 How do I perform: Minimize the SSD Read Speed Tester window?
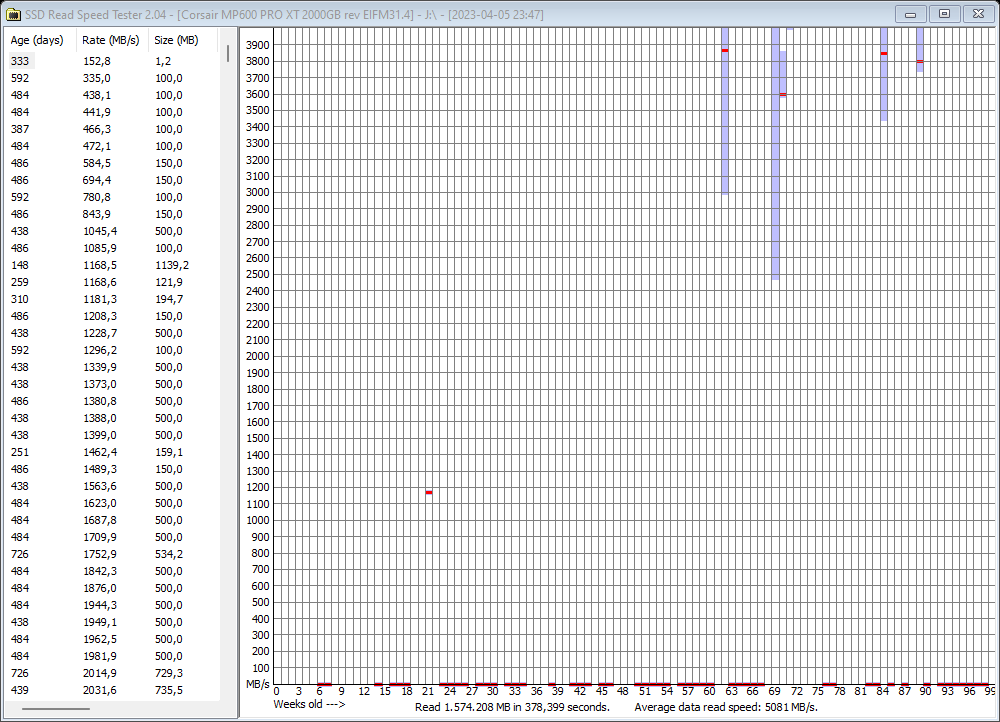911,14
